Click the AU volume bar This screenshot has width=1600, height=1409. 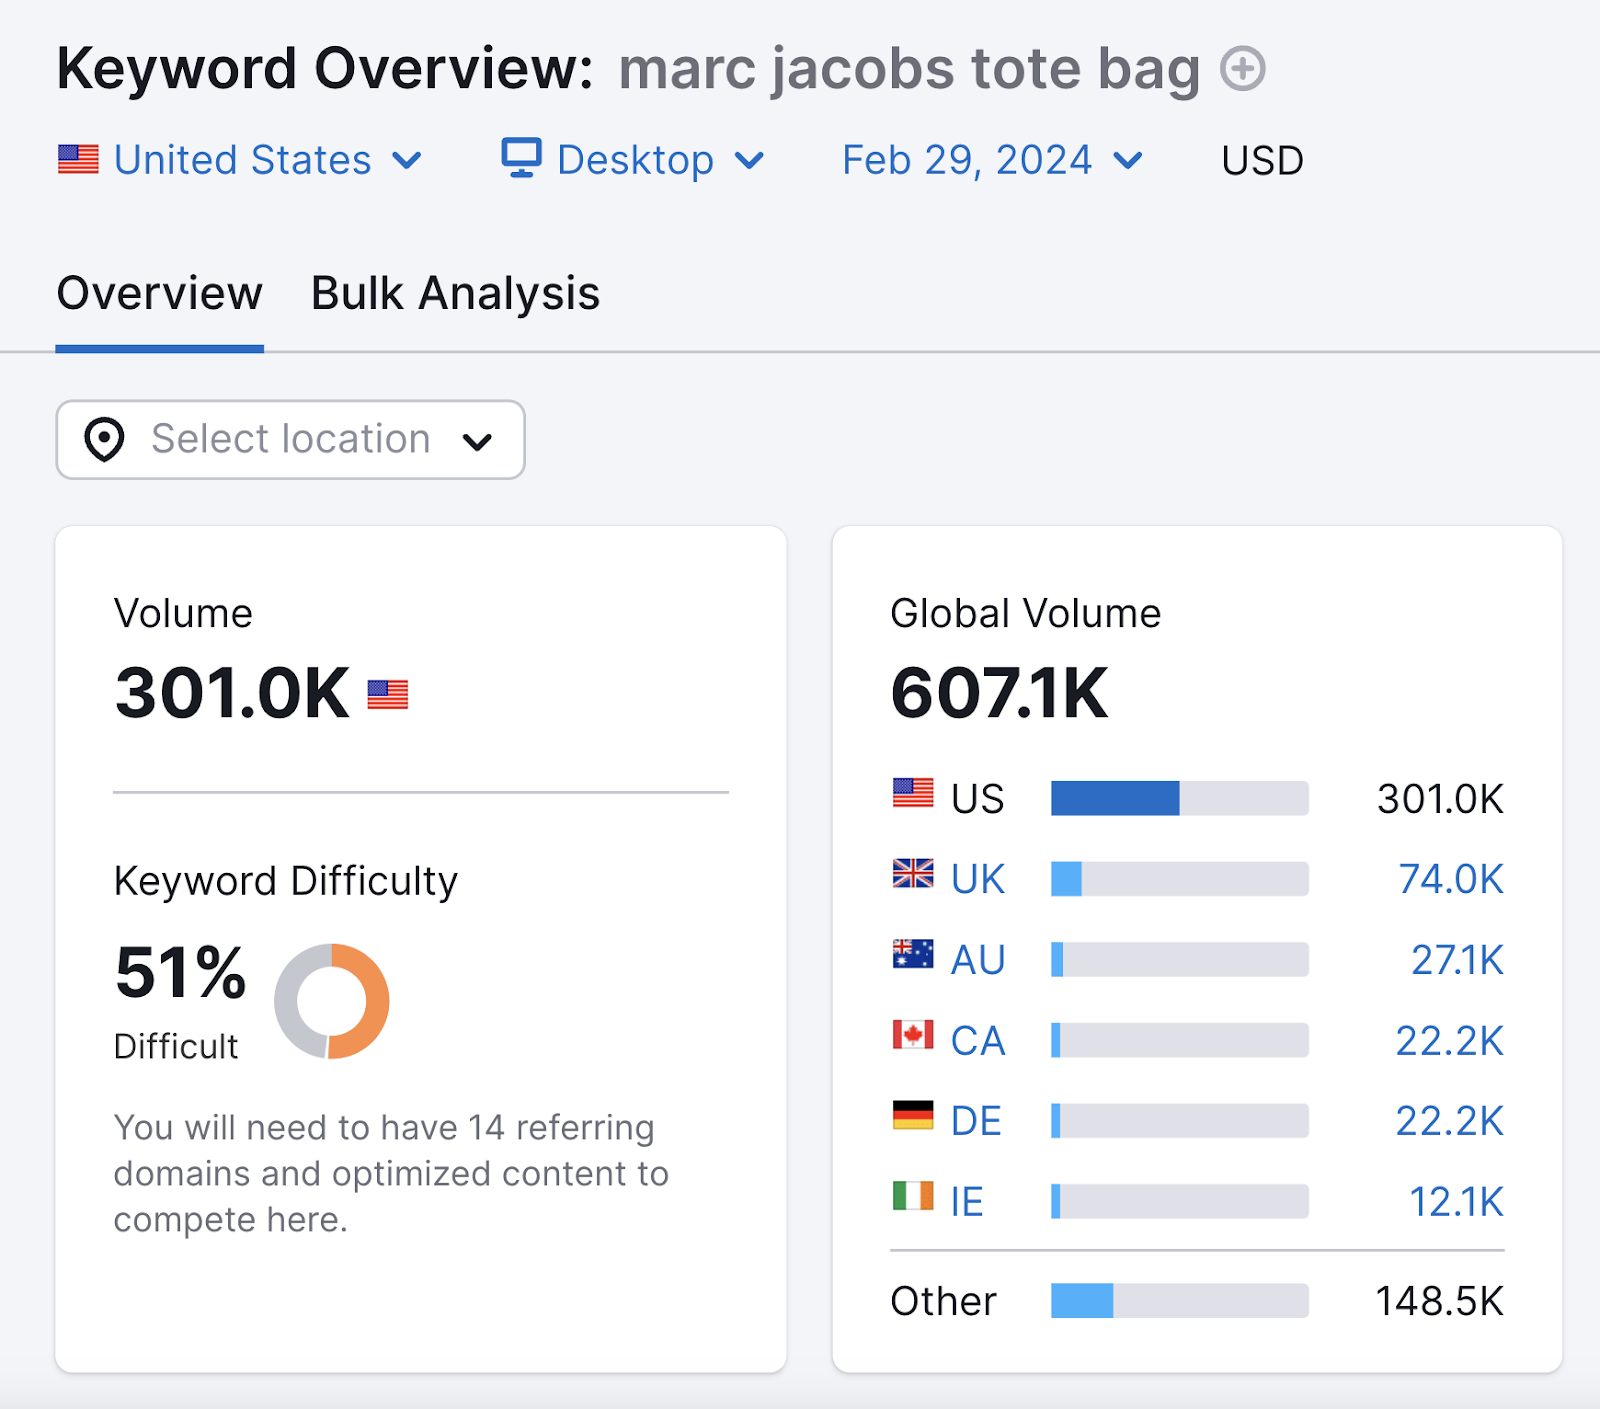tap(1180, 959)
